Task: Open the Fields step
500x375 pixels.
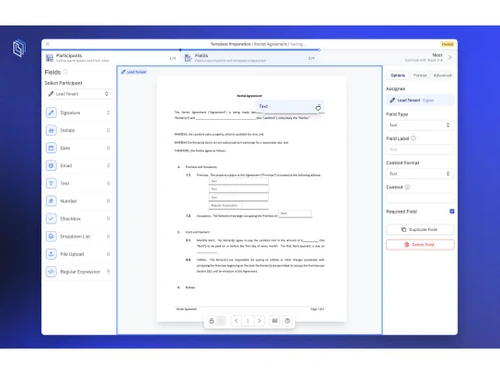Action: click(x=249, y=58)
